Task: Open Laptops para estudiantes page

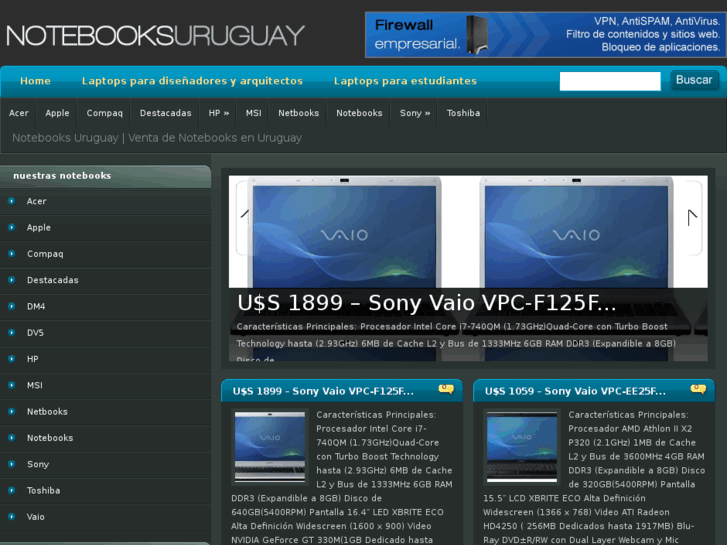Action: click(405, 81)
